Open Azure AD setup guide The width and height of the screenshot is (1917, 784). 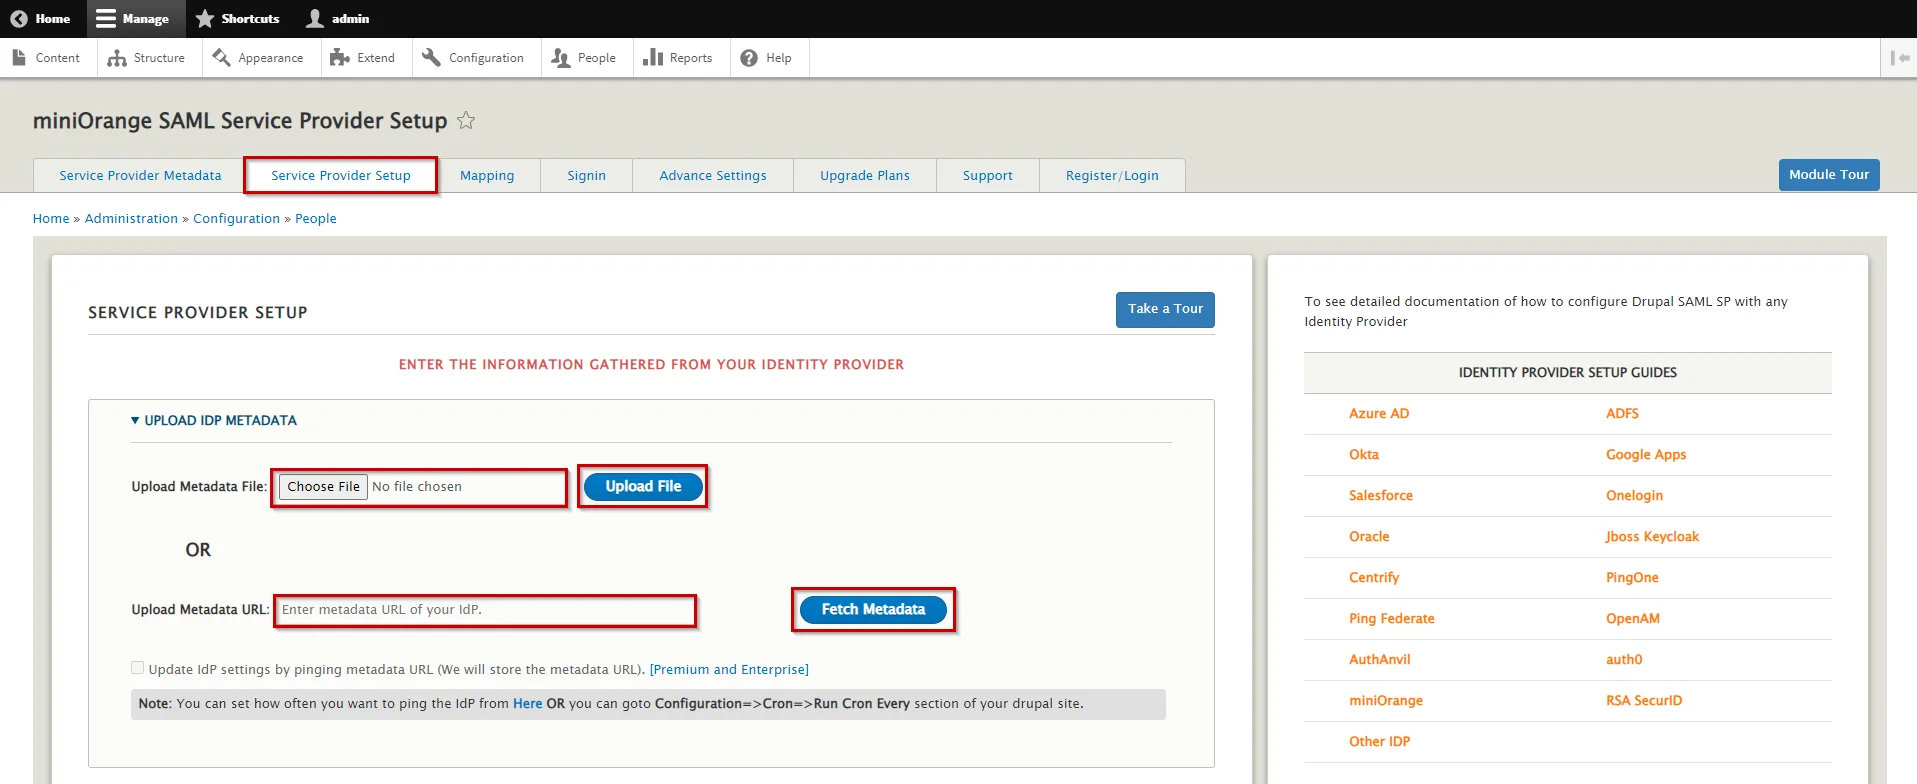[x=1379, y=413]
